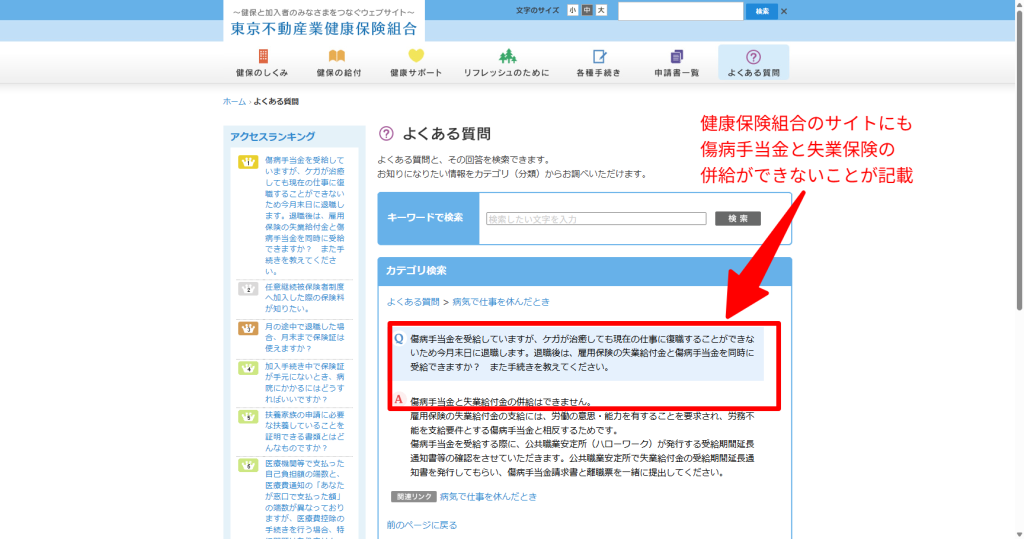Click the Q question text block
The width and height of the screenshot is (1024, 539).
coord(577,353)
